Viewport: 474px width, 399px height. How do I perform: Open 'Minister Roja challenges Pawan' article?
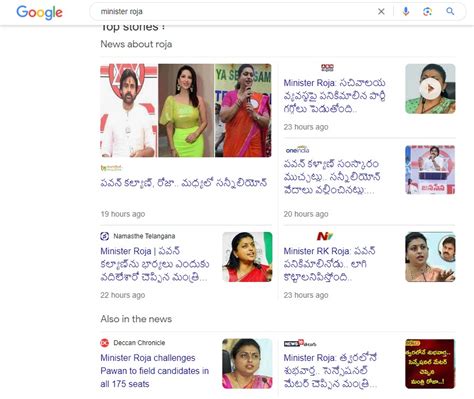point(155,371)
